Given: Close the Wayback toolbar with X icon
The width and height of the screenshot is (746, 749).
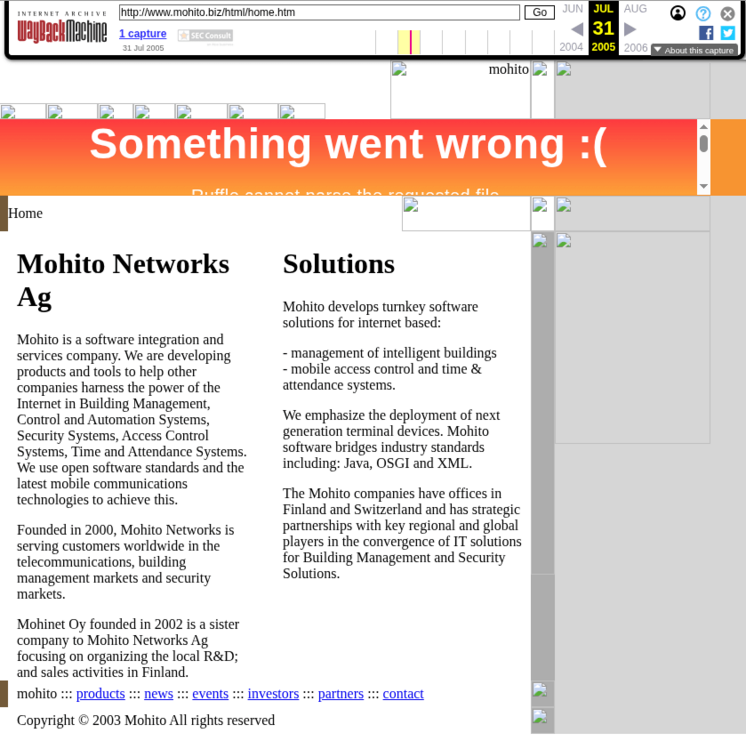Looking at the screenshot, I should coord(728,13).
